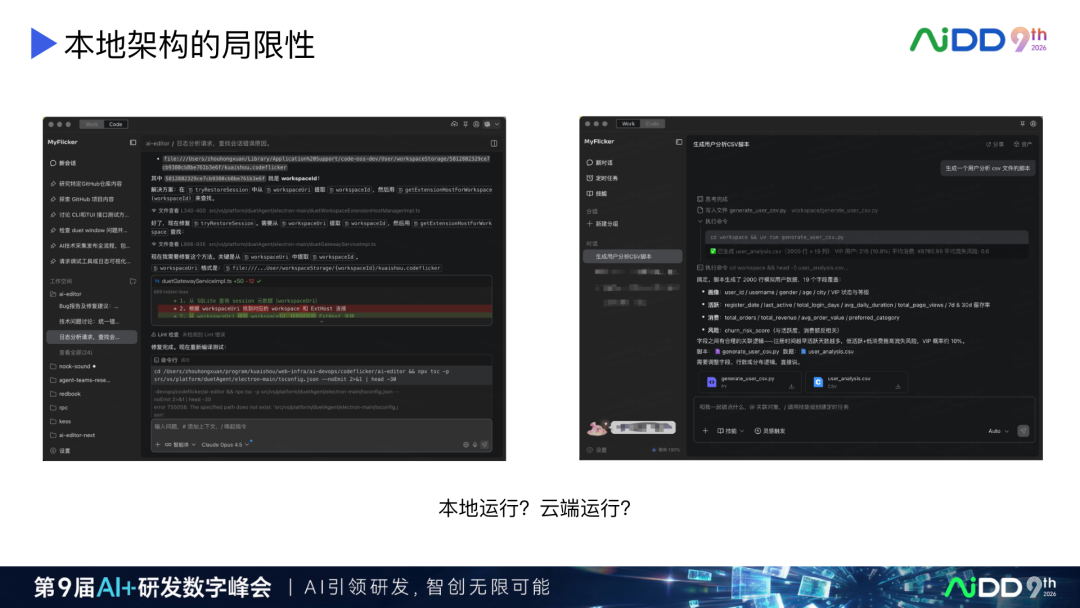Viewport: 1080px width, 608px height.
Task: Open Auto model dropdown
Action: (998, 431)
